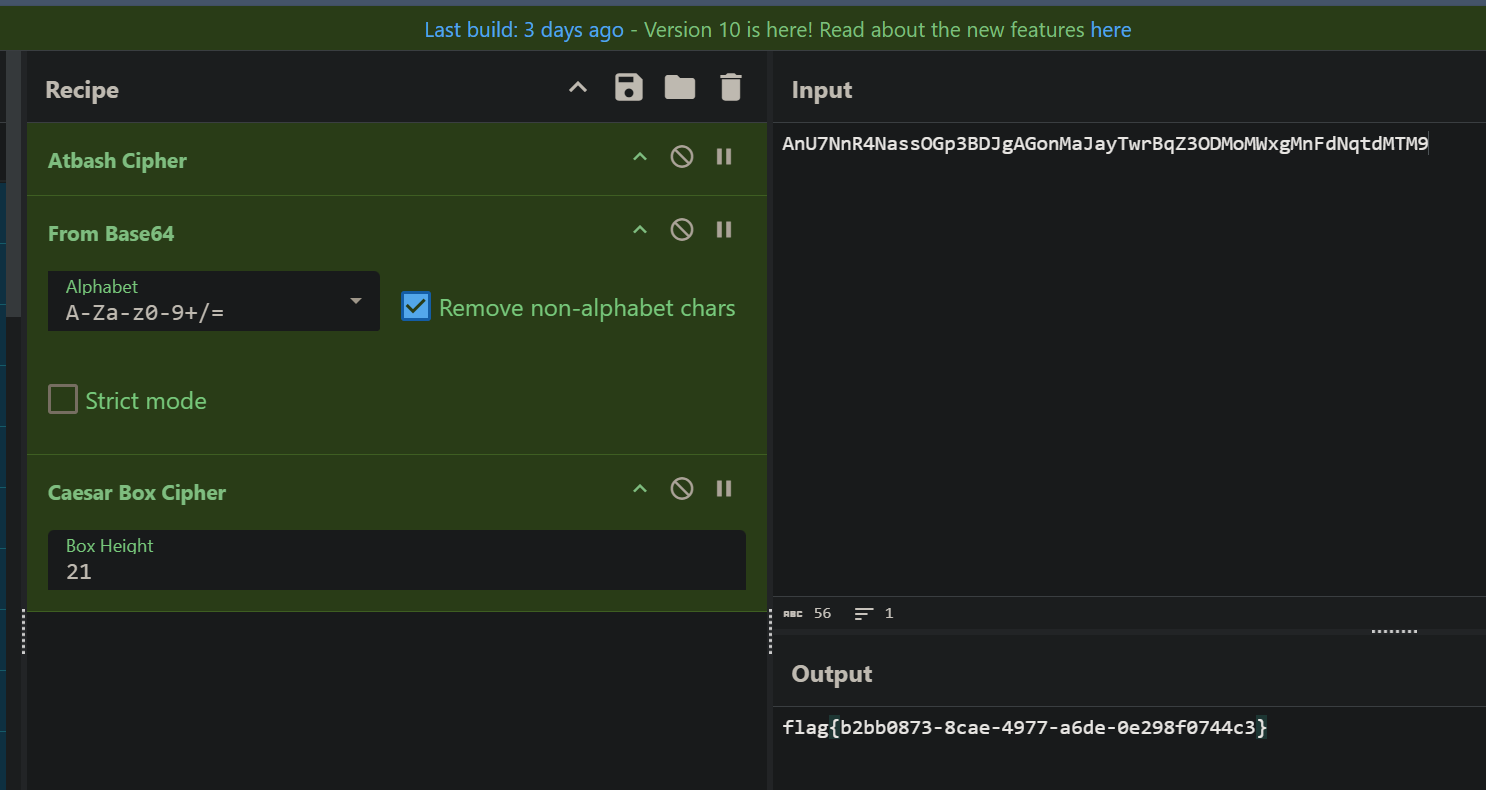The image size is (1486, 790).
Task: Disable the From Base64 operation
Action: (x=682, y=230)
